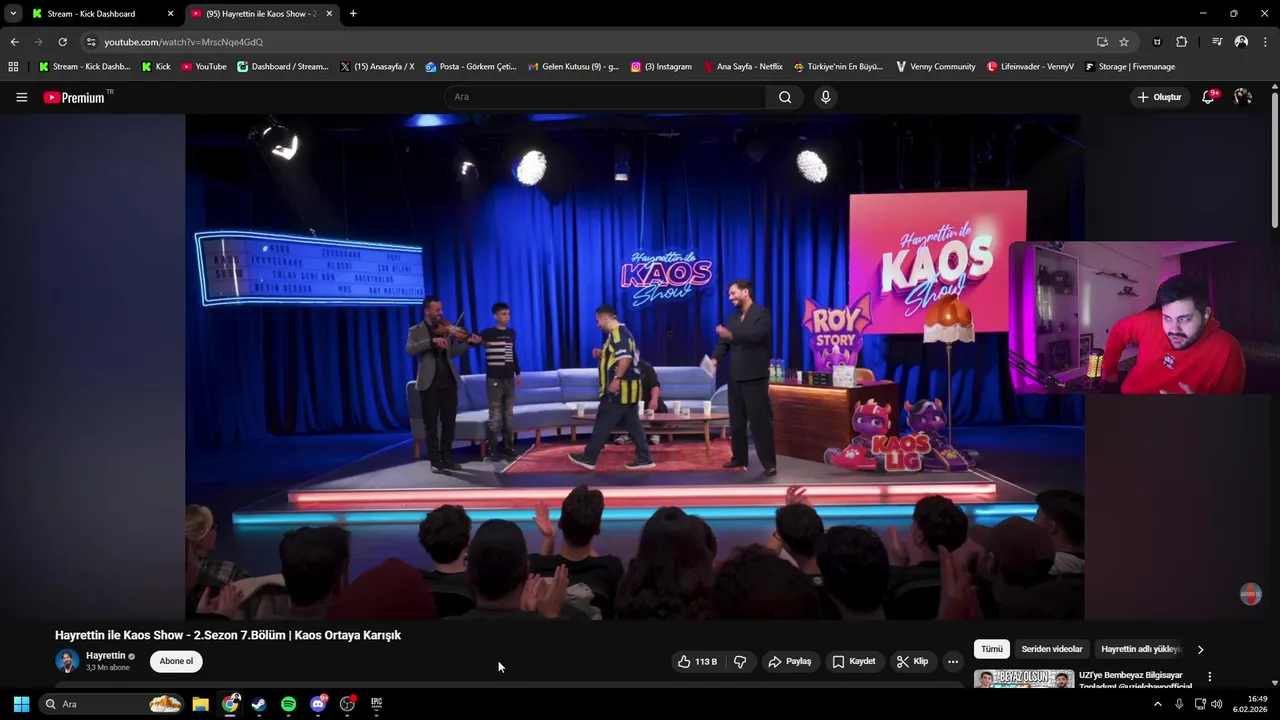
Task: Go back using the browser back arrow
Action: (x=14, y=42)
